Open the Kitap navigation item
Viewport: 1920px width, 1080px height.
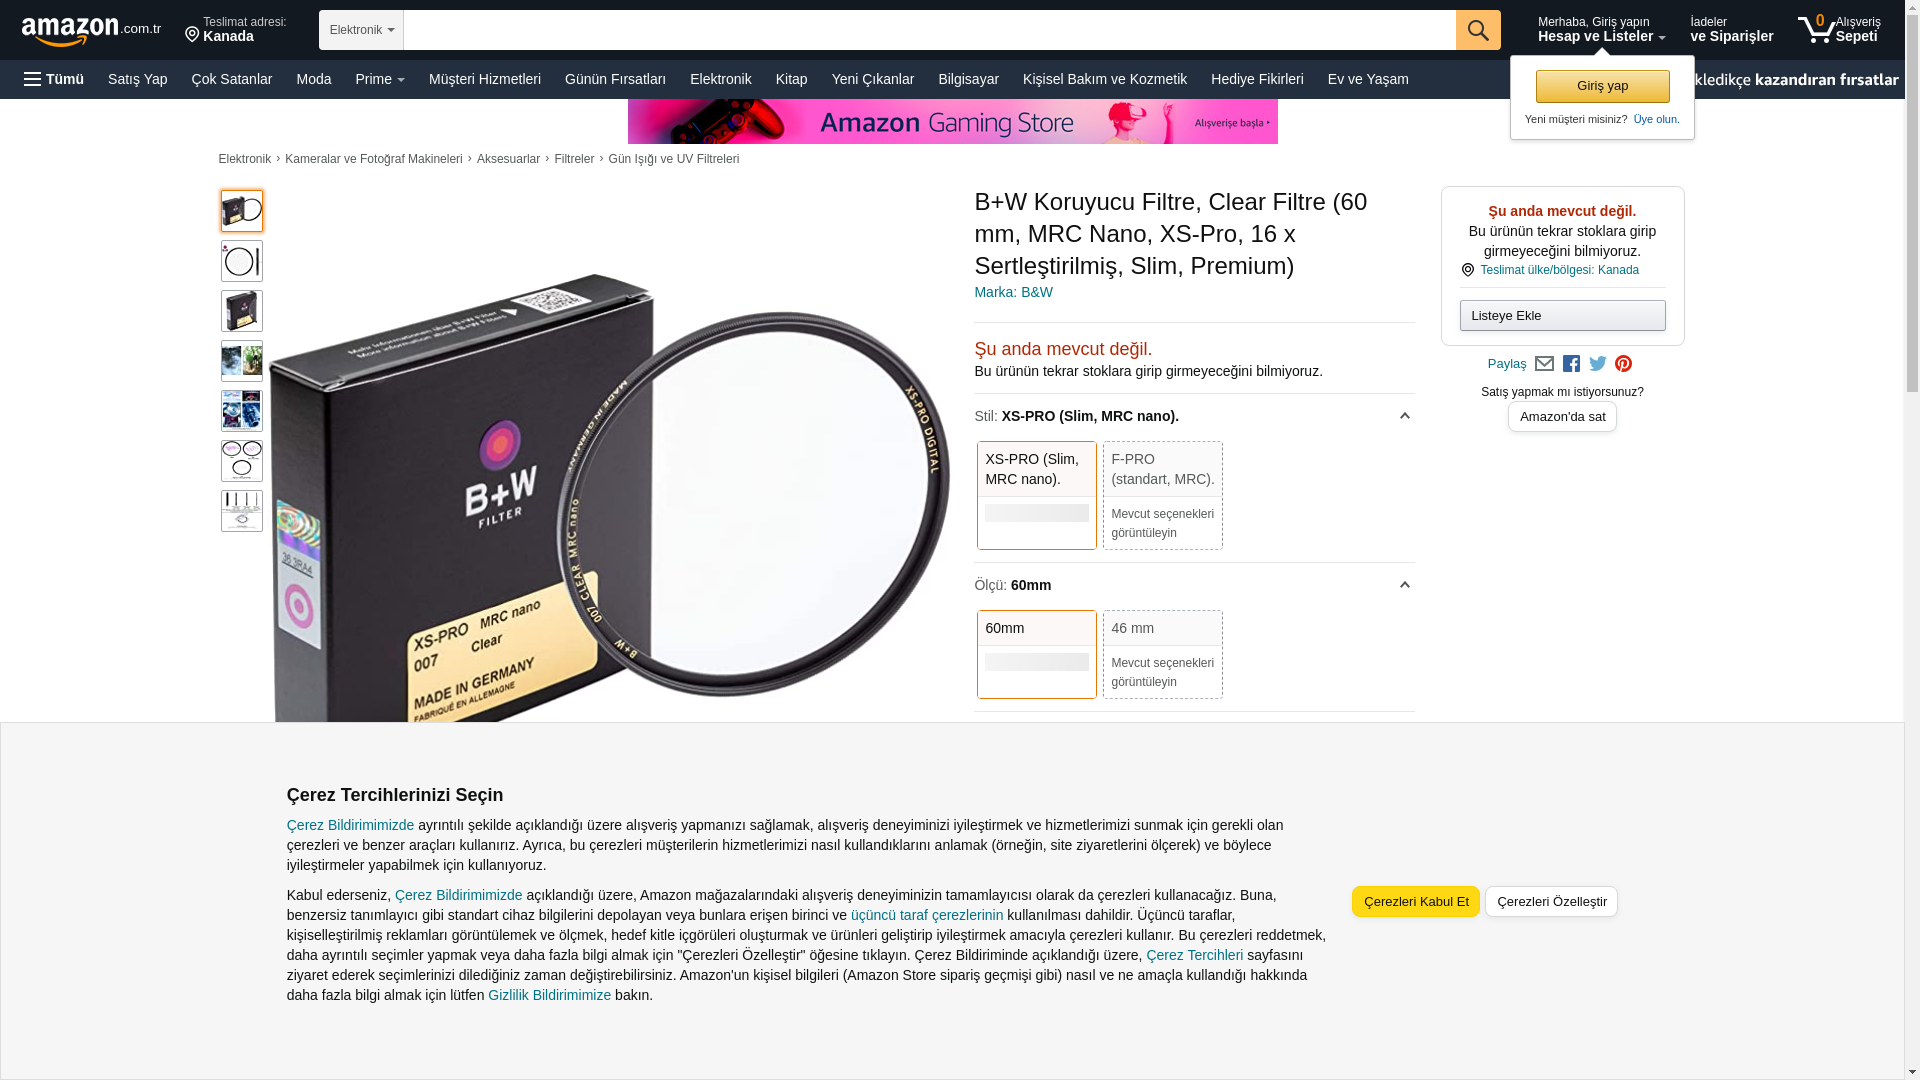coord(791,79)
